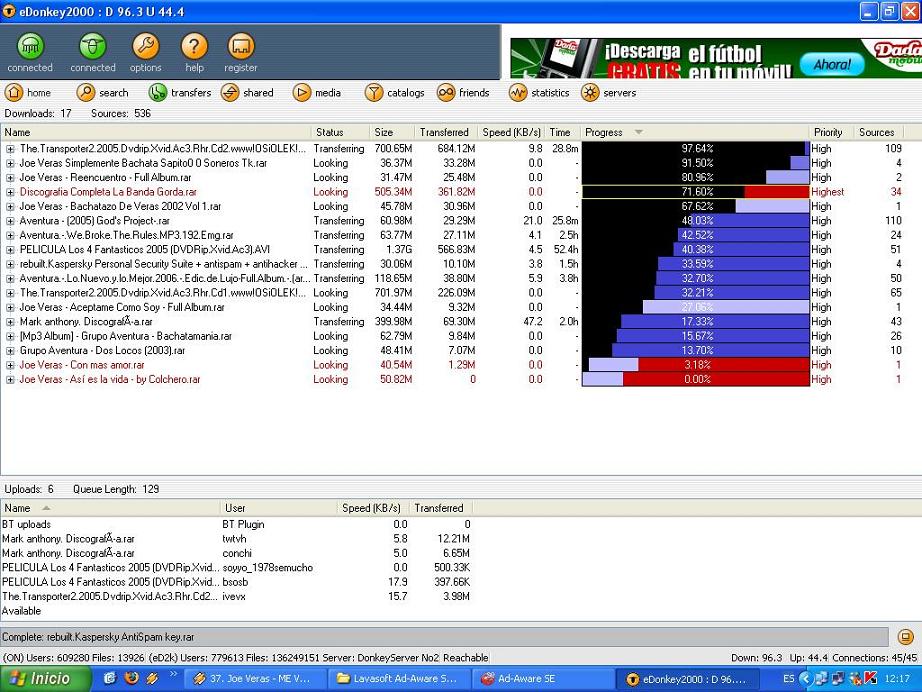Sort downloads by Progress column
This screenshot has height=692, width=922.
pos(694,132)
